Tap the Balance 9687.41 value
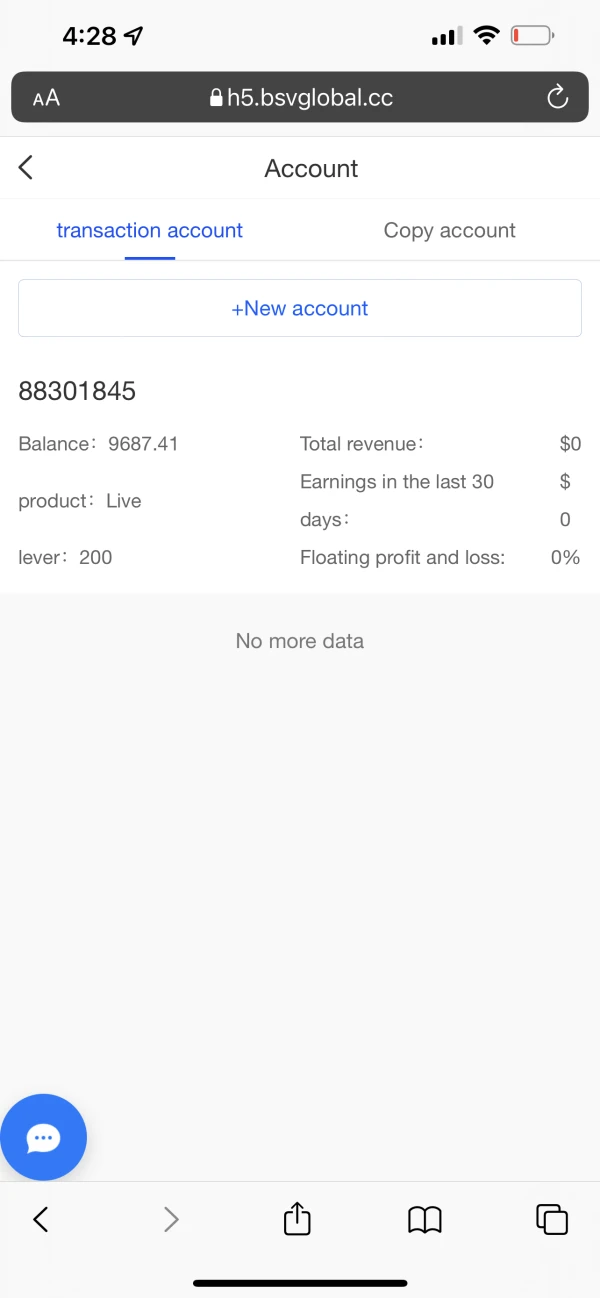Viewport: 600px width, 1298px height. (143, 444)
